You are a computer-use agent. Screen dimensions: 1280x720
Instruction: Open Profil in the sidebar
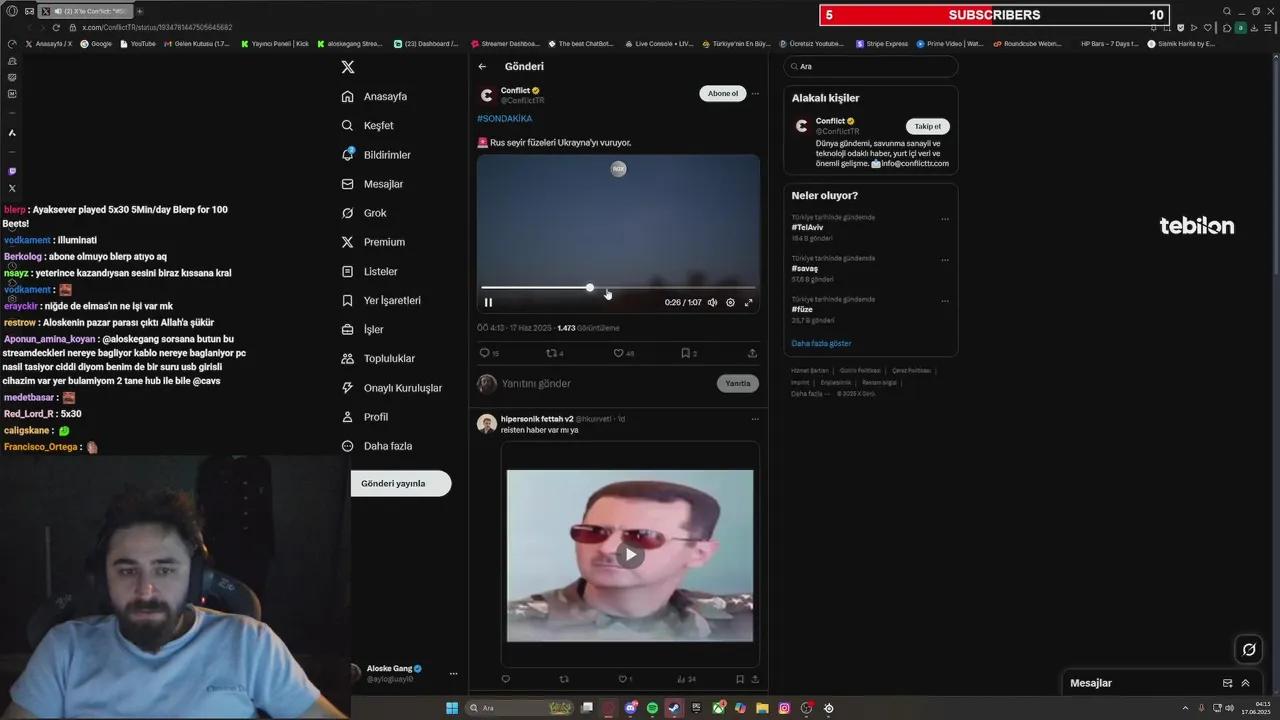(x=365, y=417)
